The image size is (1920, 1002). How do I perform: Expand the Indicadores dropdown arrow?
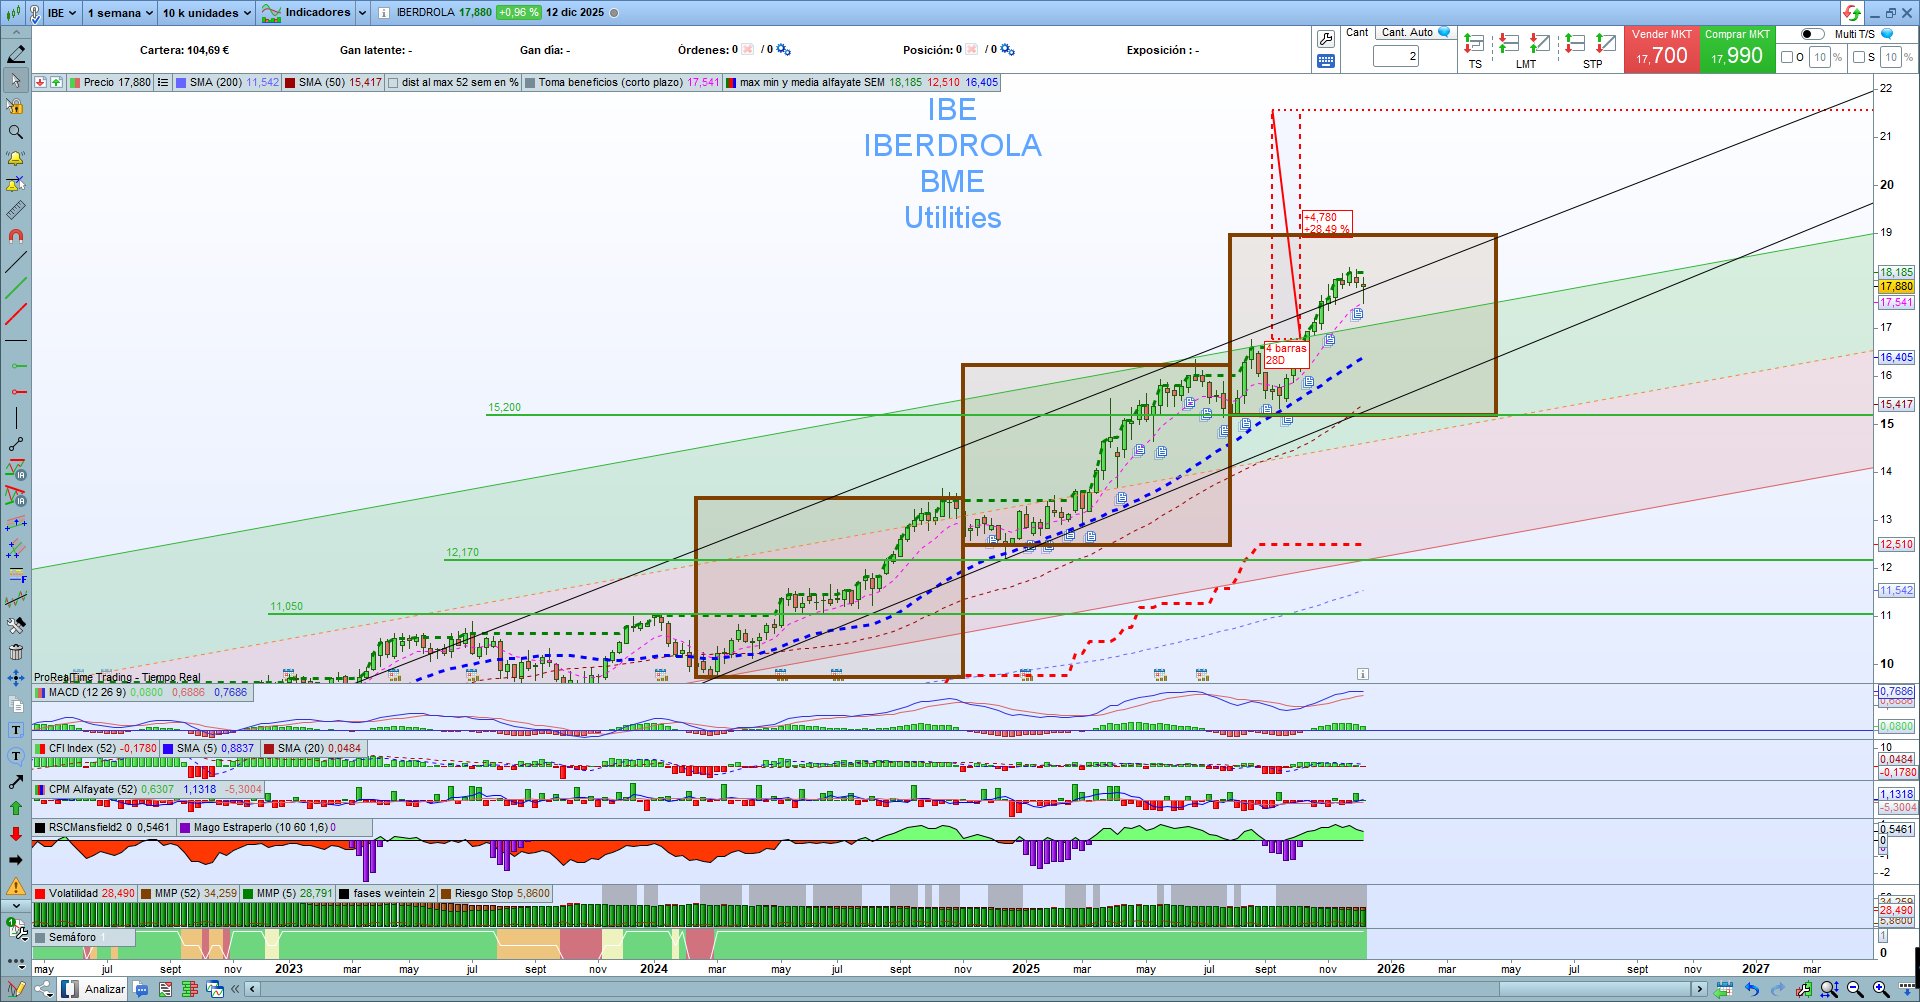[362, 13]
